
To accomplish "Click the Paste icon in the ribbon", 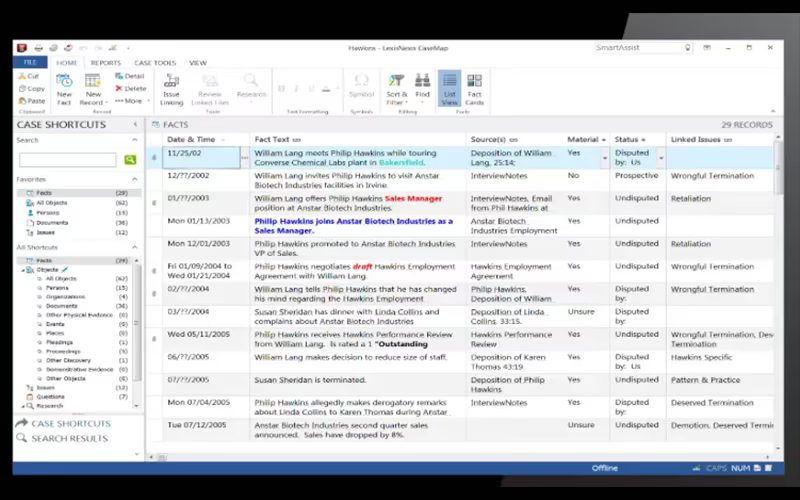I will (22, 101).
